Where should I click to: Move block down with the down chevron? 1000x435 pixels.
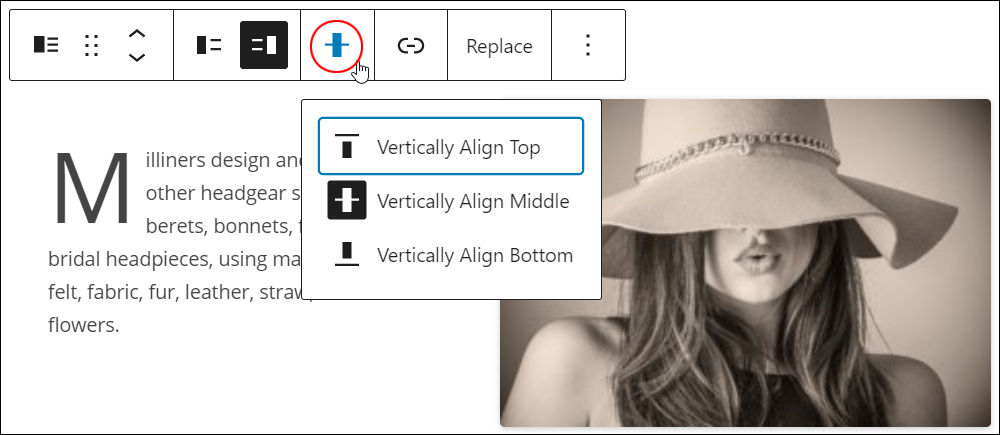point(137,57)
